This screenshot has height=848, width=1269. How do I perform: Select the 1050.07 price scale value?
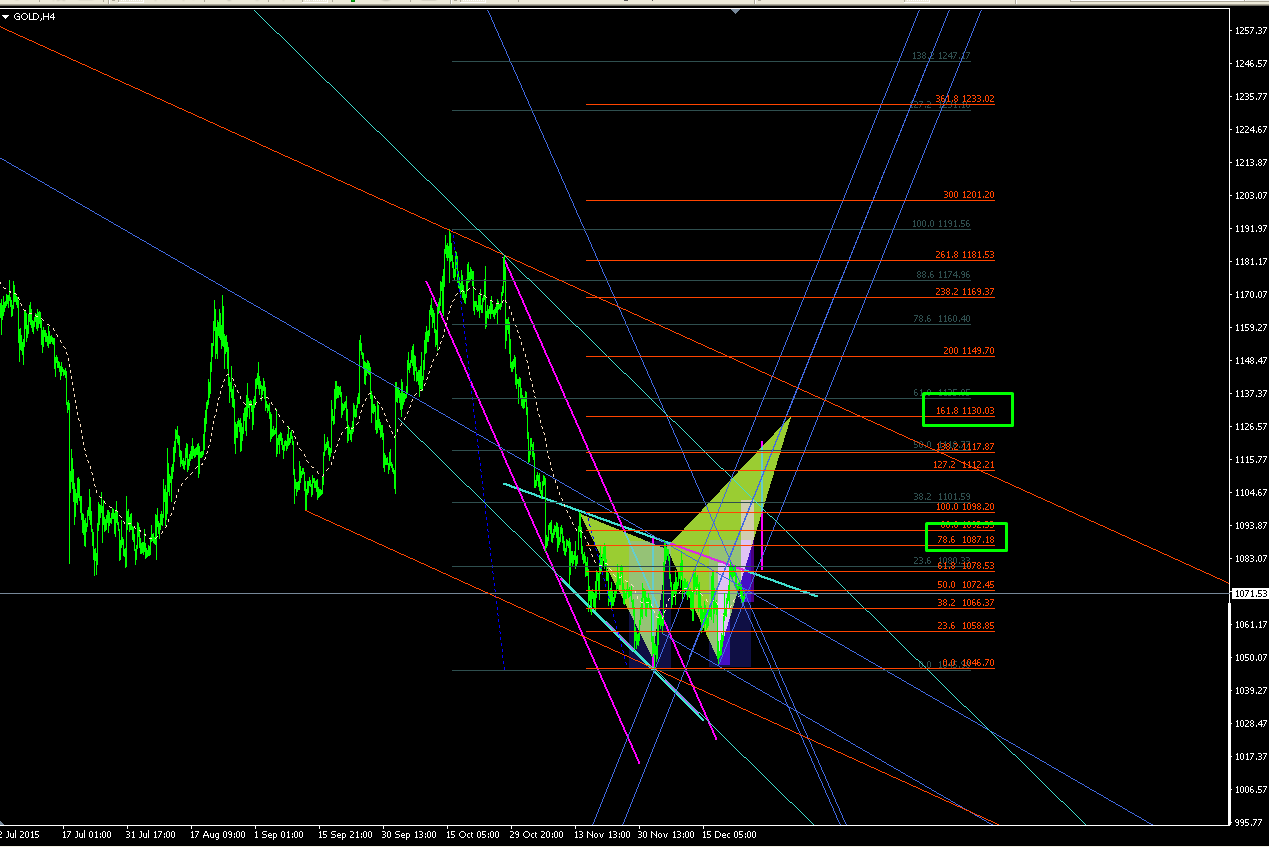click(1251, 658)
